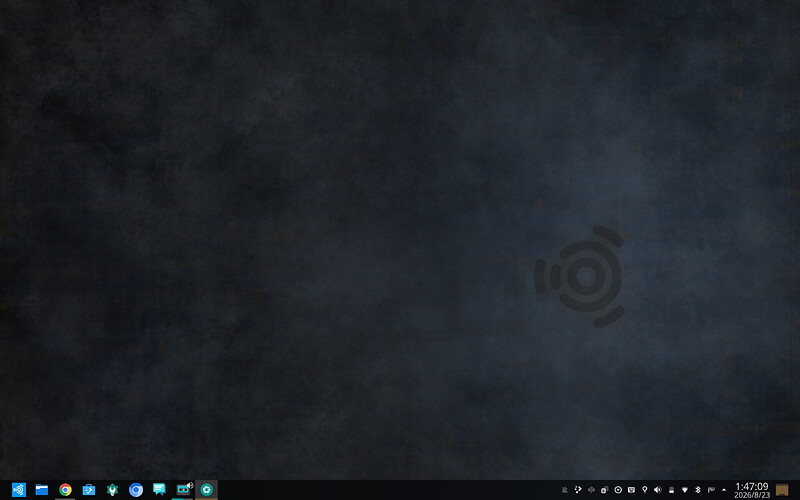This screenshot has width=800, height=500.
Task: Open the arrow-dots tray icon
Action: pos(578,490)
